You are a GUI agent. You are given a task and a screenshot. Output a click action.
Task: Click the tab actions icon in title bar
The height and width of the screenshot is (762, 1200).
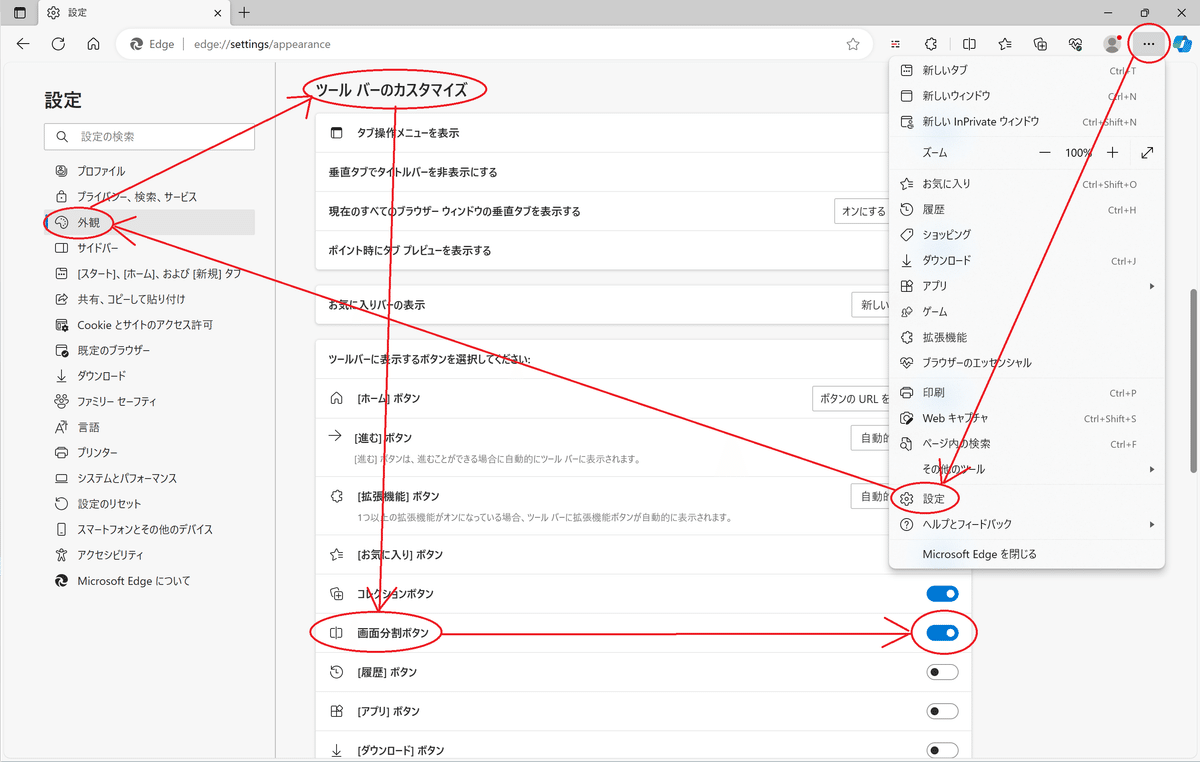click(20, 13)
